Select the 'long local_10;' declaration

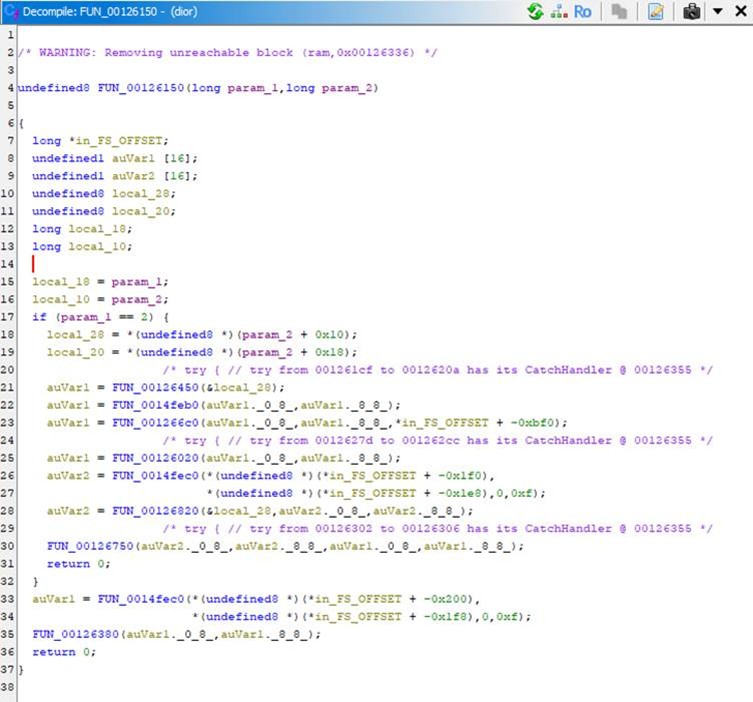pyautogui.click(x=82, y=247)
